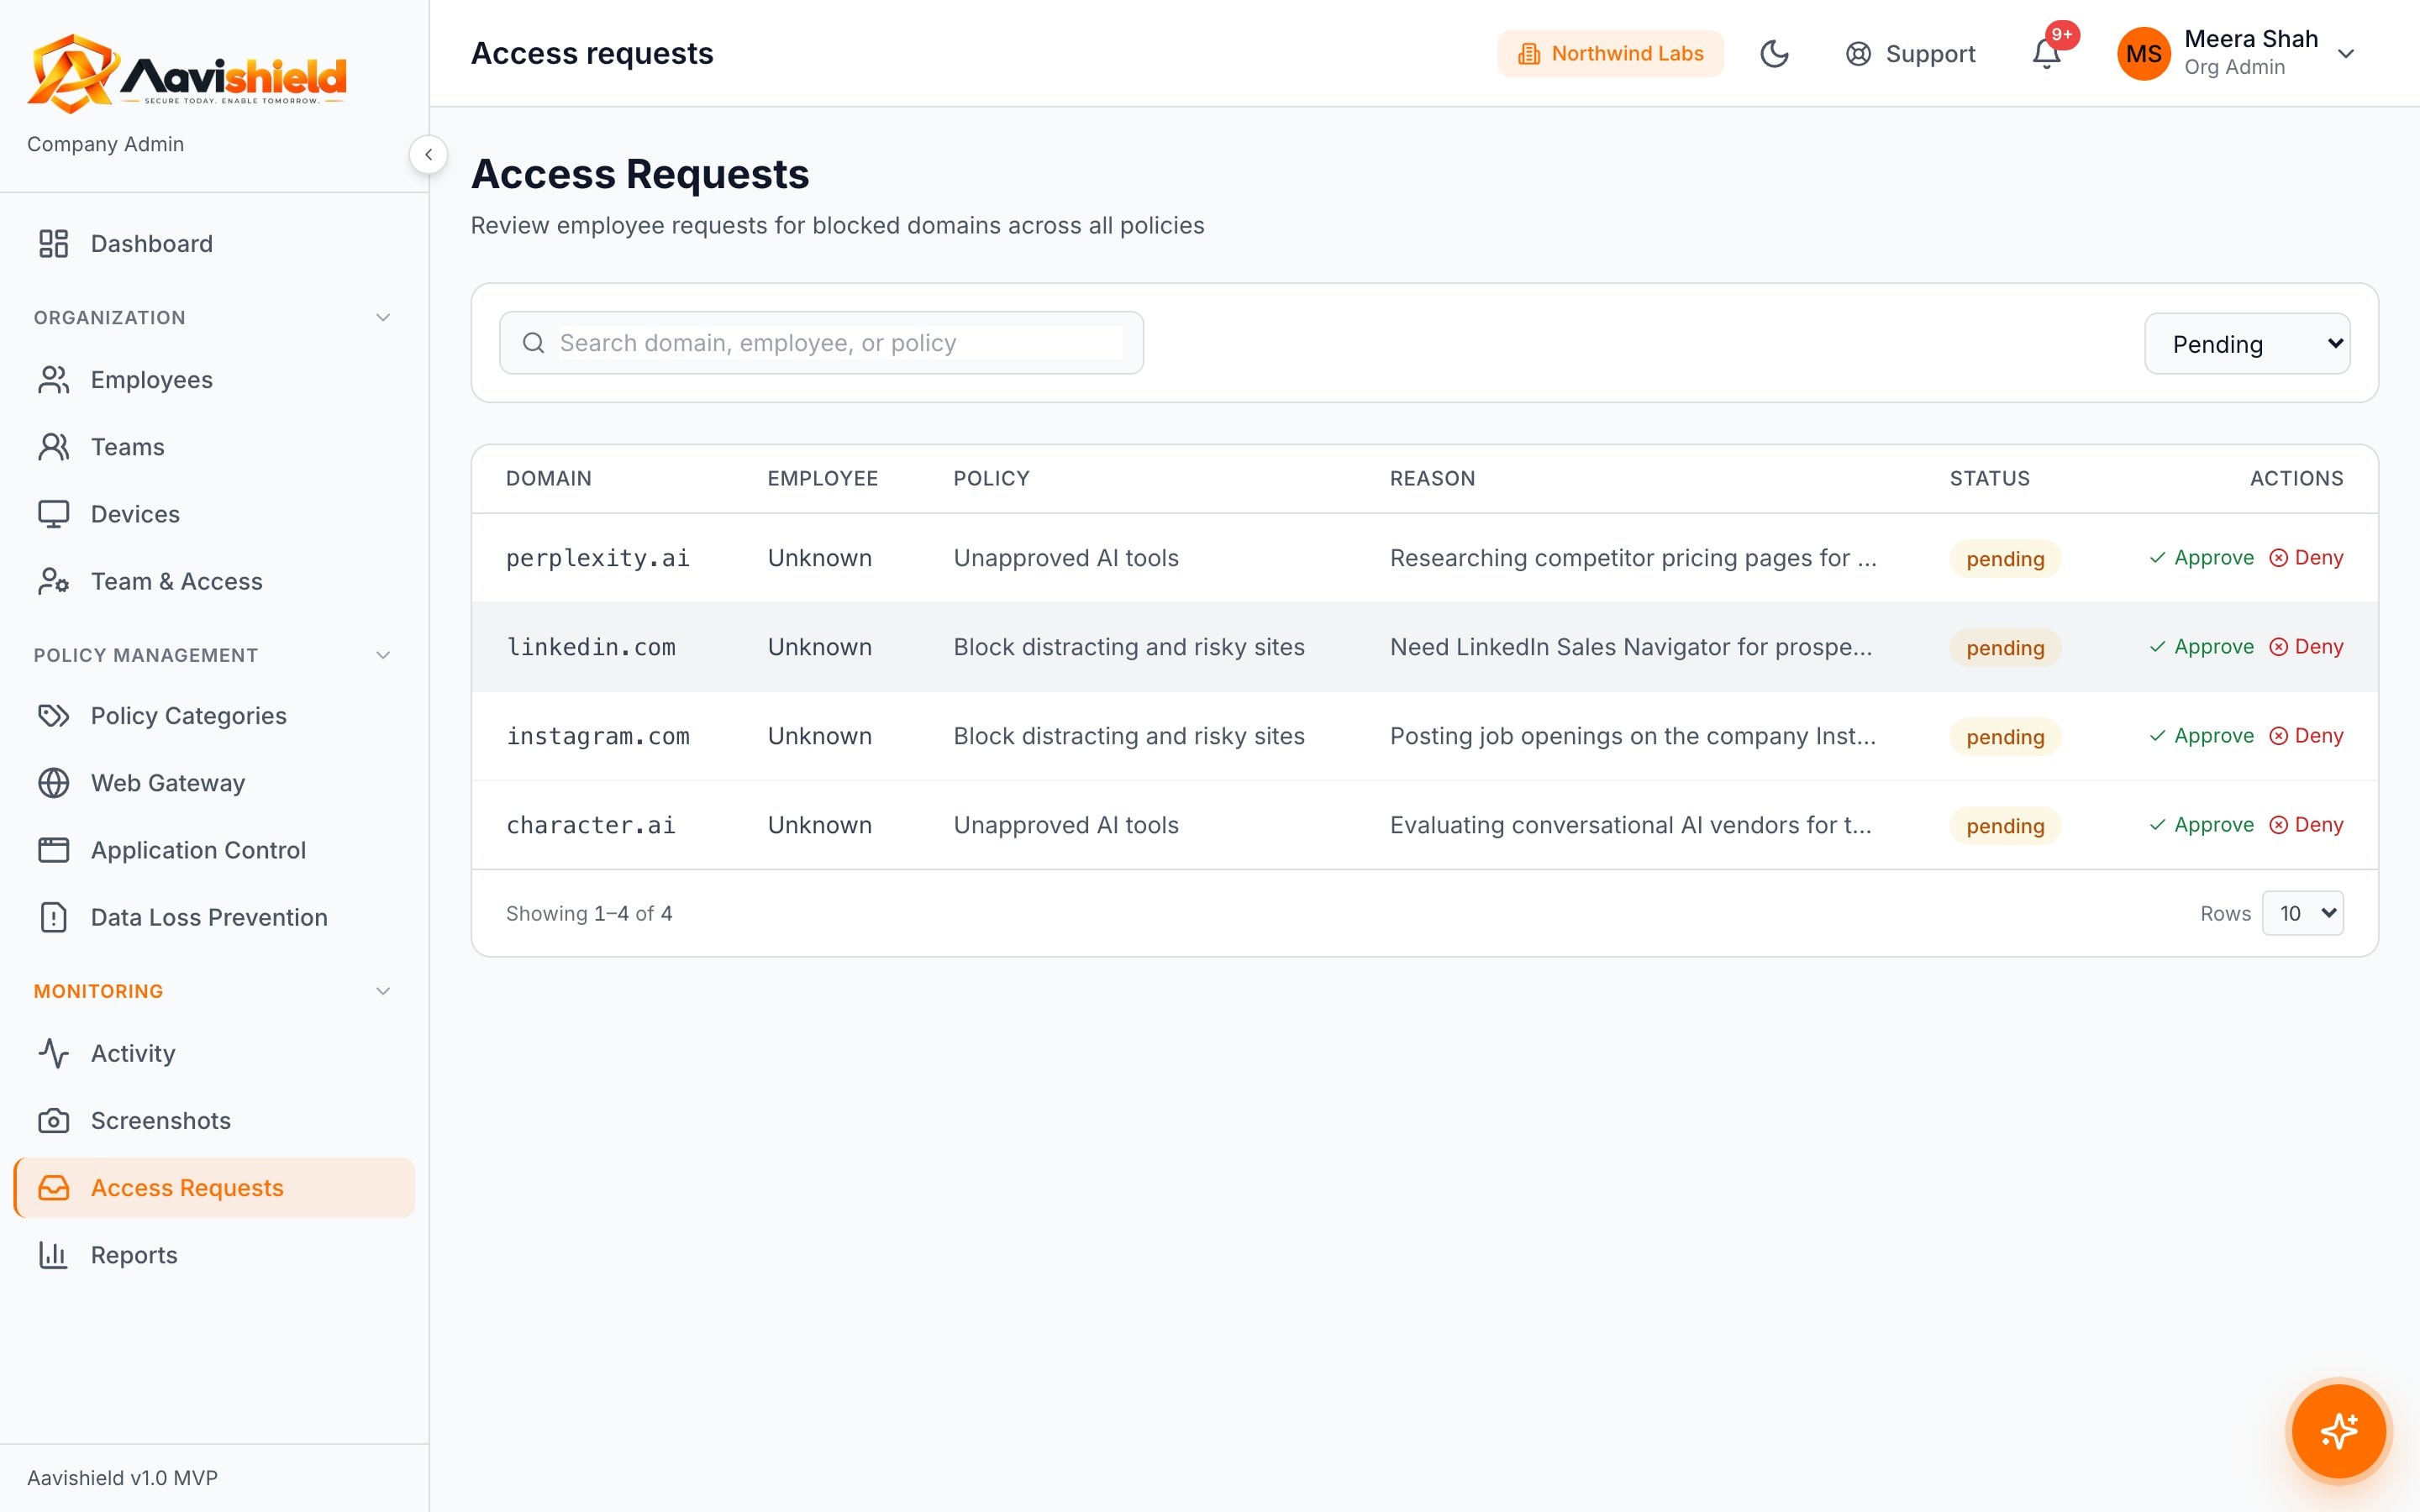Collapse the Policy Management section chevron

(x=382, y=655)
